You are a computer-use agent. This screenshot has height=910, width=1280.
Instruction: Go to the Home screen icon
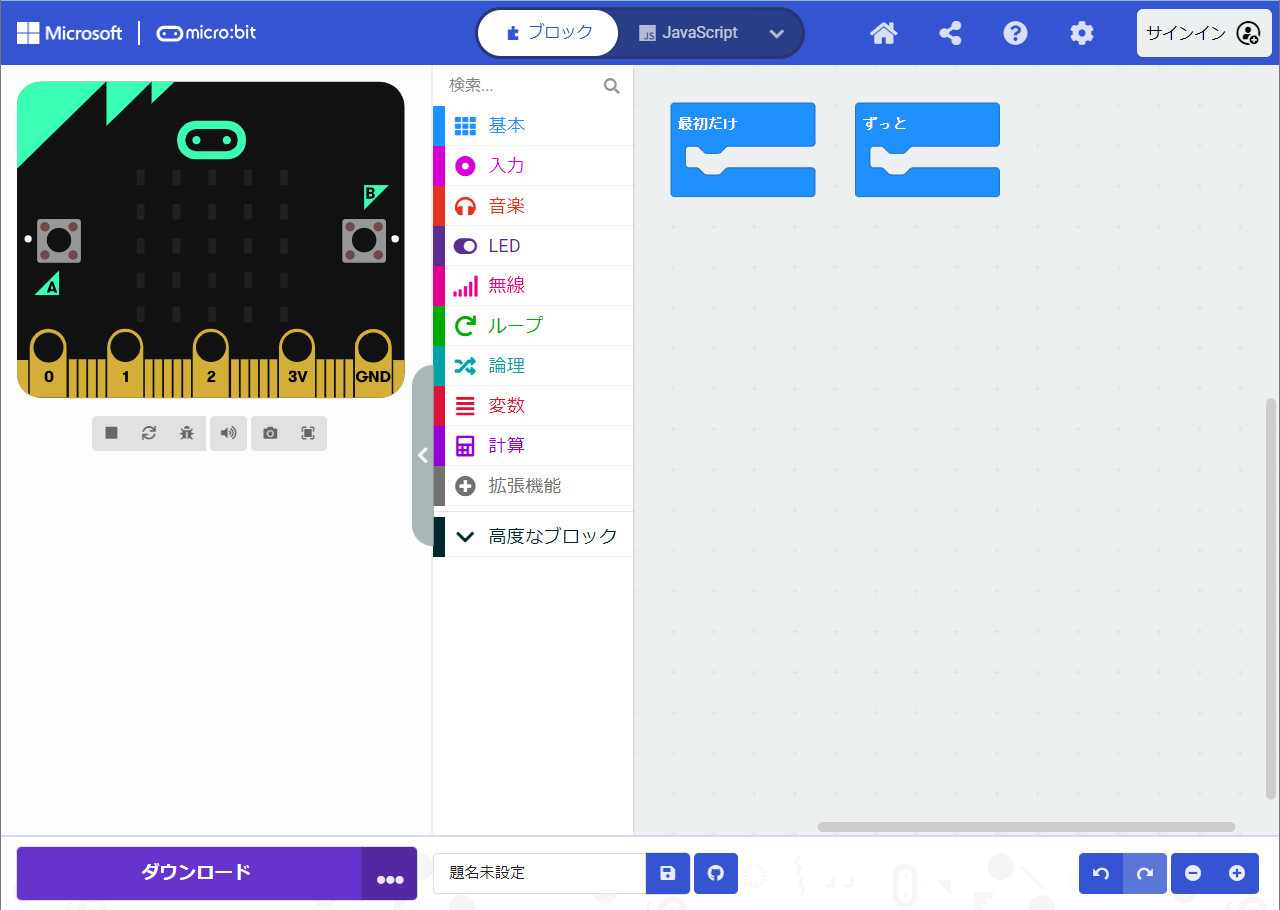(x=883, y=33)
